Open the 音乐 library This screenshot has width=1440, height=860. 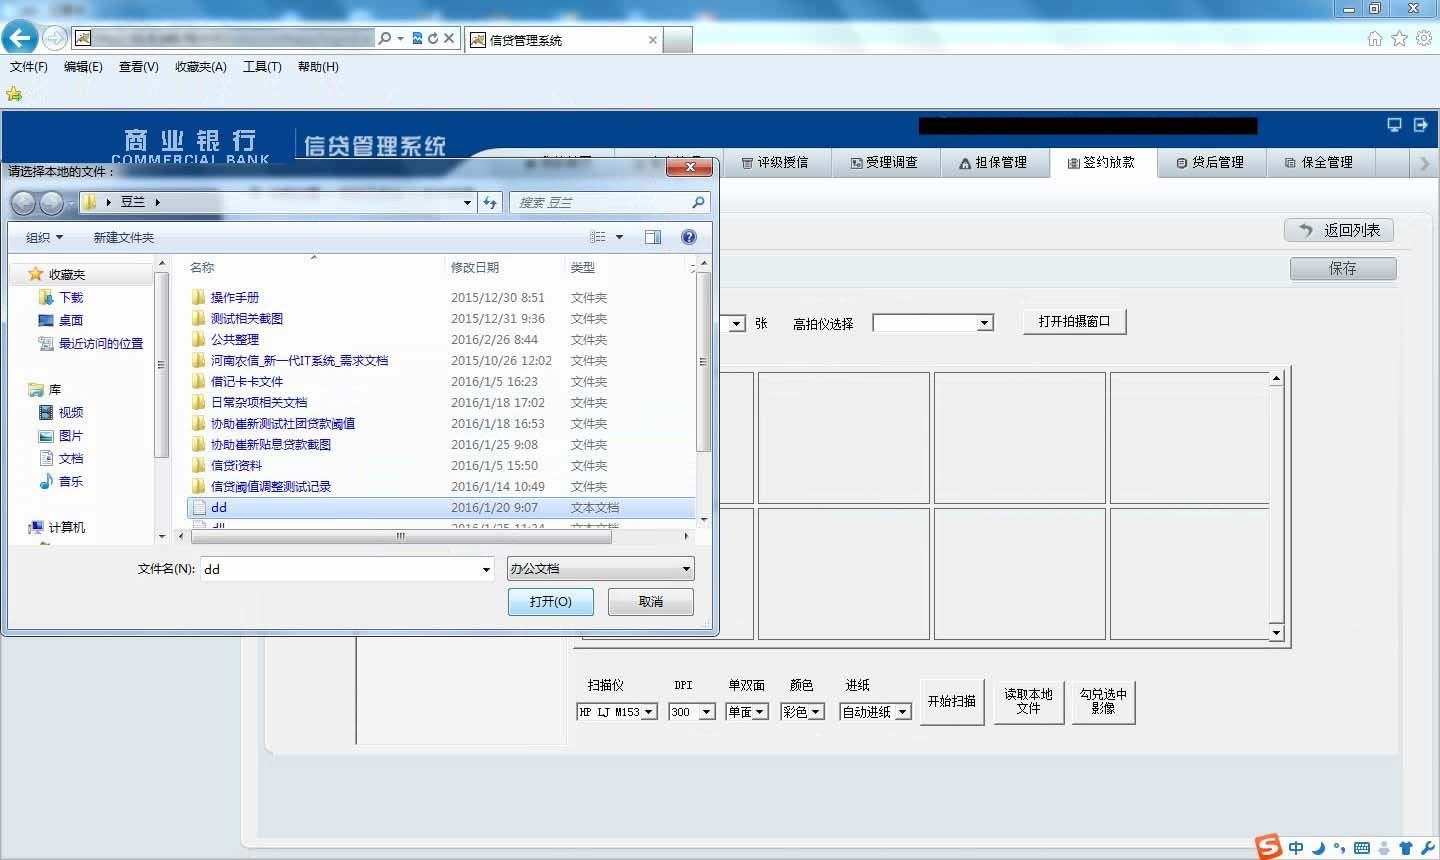click(71, 482)
